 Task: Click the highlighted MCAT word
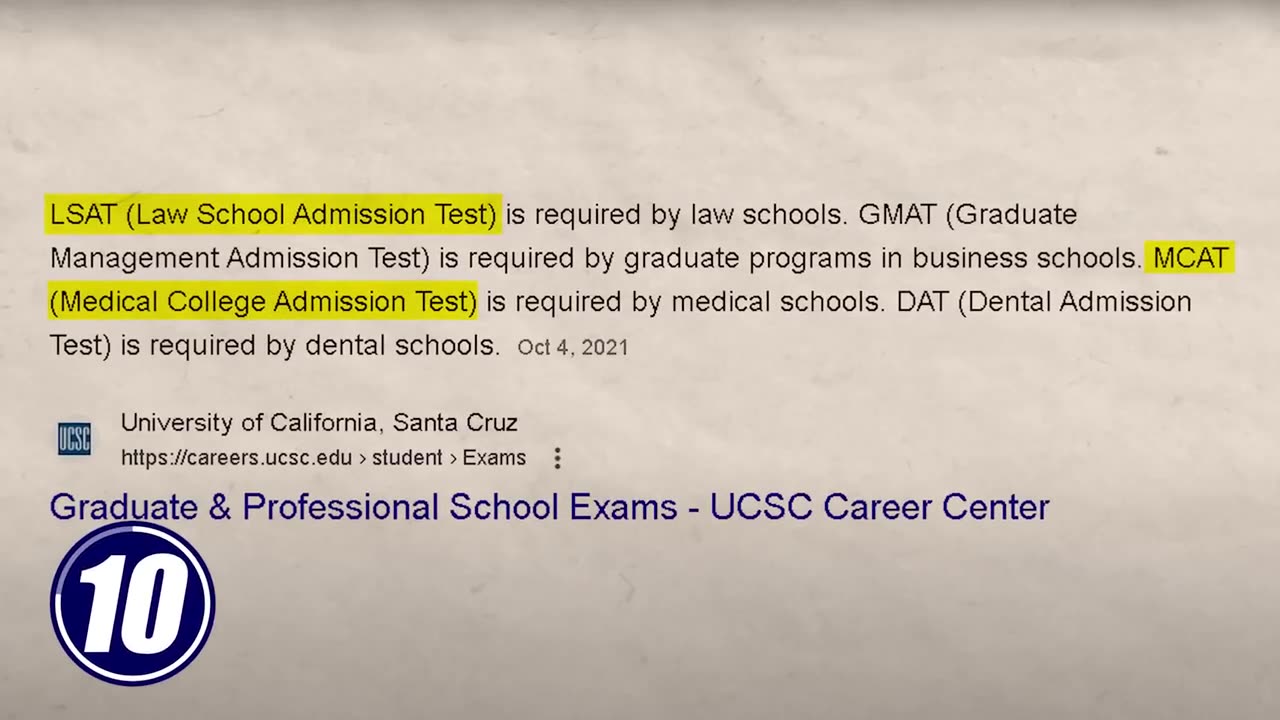[1190, 258]
